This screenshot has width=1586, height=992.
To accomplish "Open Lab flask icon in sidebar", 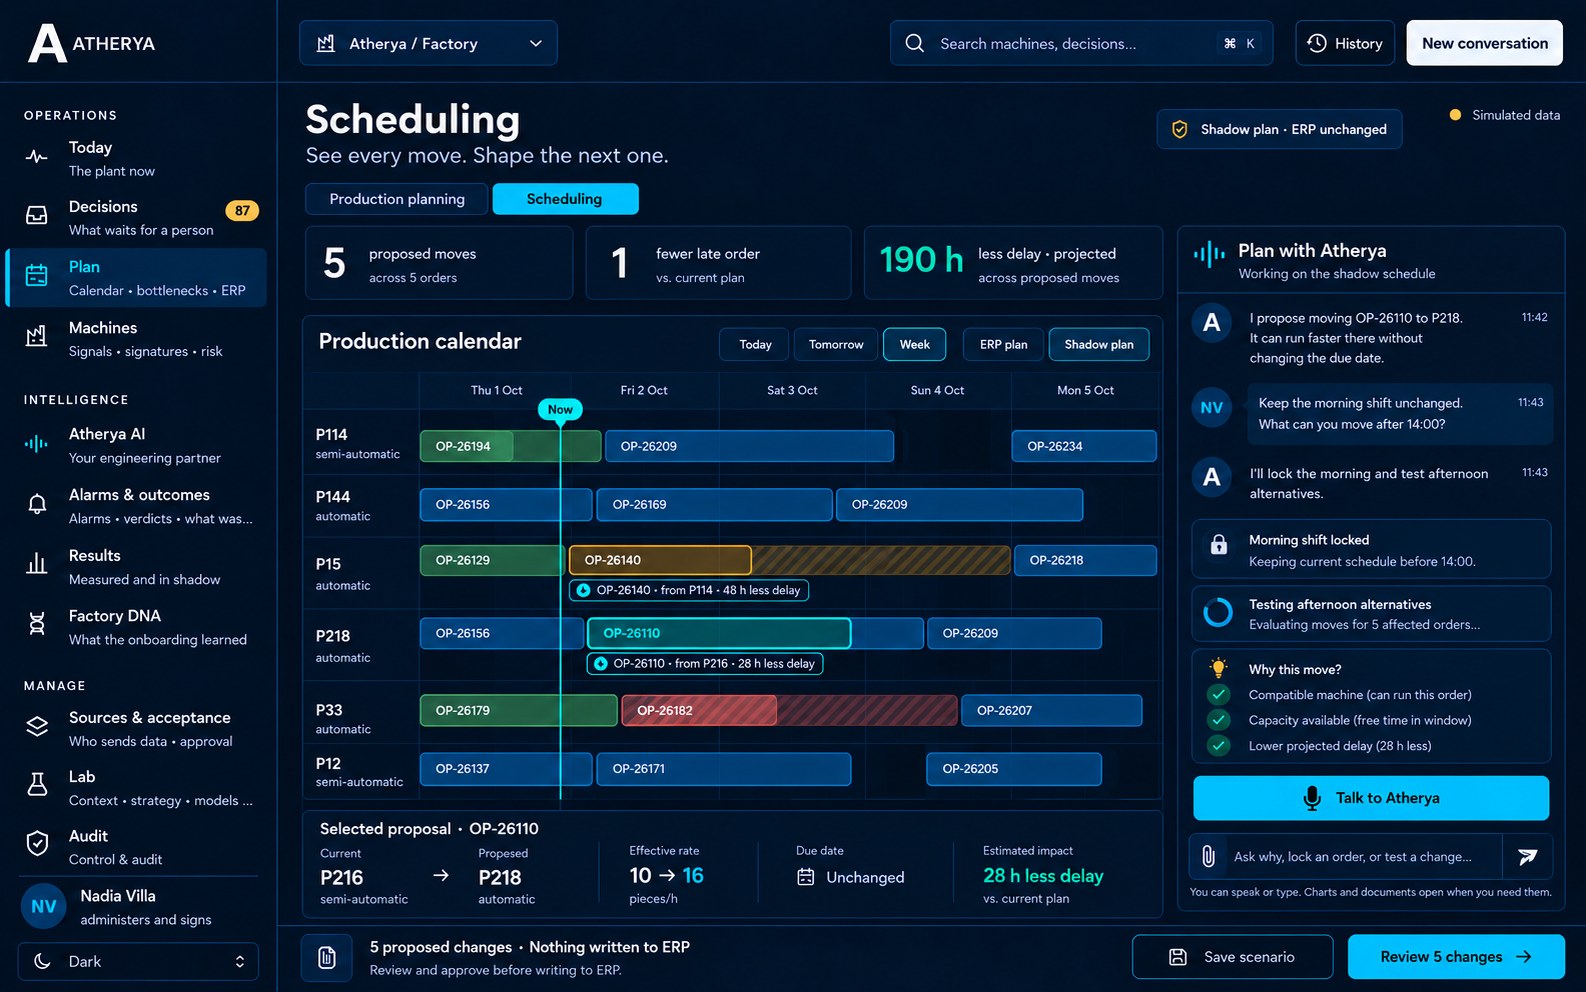I will (37, 786).
